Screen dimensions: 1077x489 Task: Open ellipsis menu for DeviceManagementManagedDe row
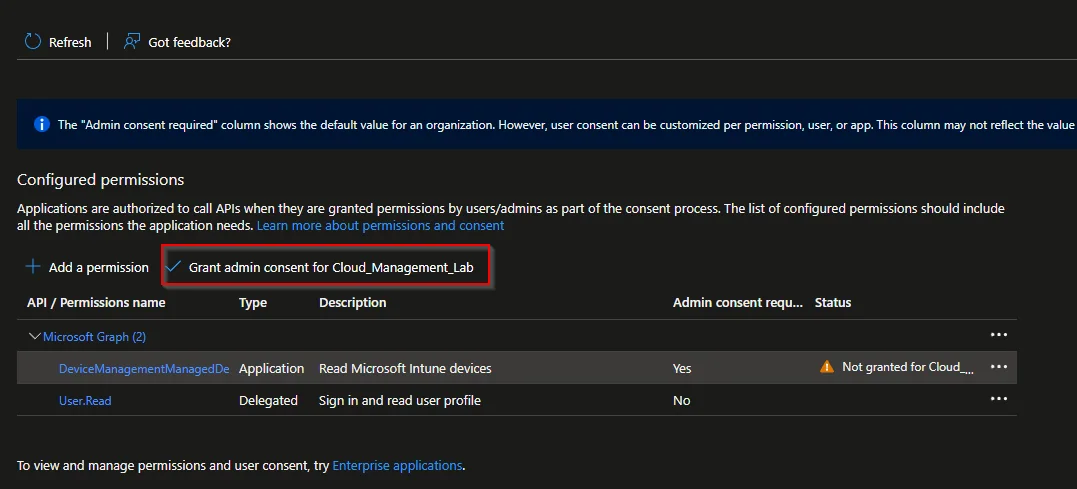click(998, 367)
